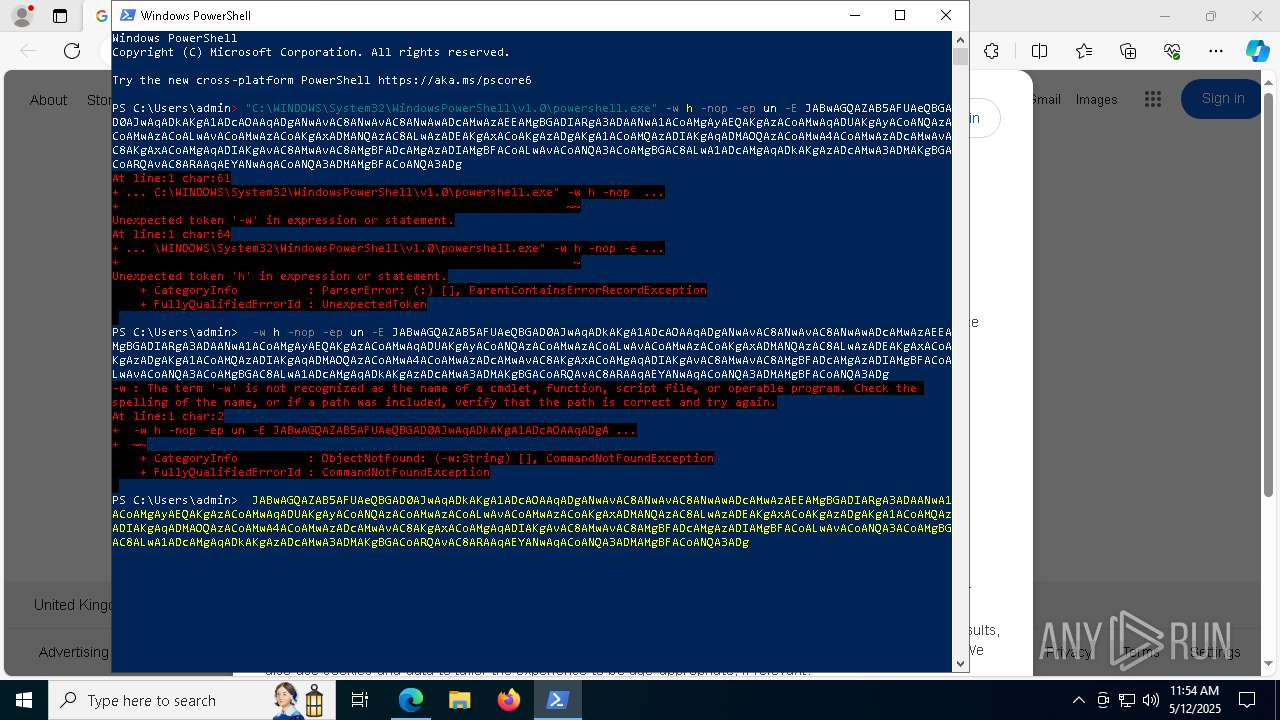The height and width of the screenshot is (720, 1280).
Task: Open Edge collections icon
Action: [1128, 51]
